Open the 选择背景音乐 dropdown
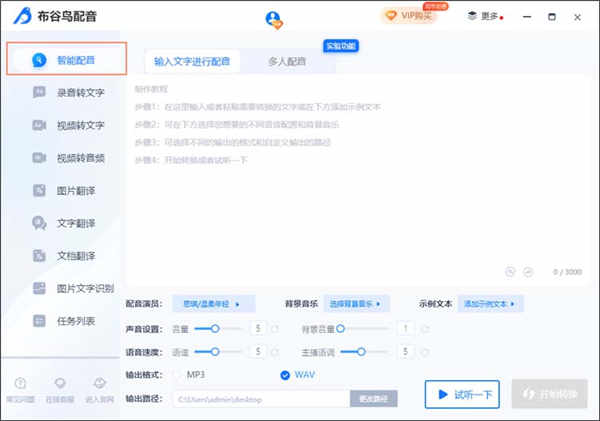This screenshot has width=600, height=421. pos(356,304)
